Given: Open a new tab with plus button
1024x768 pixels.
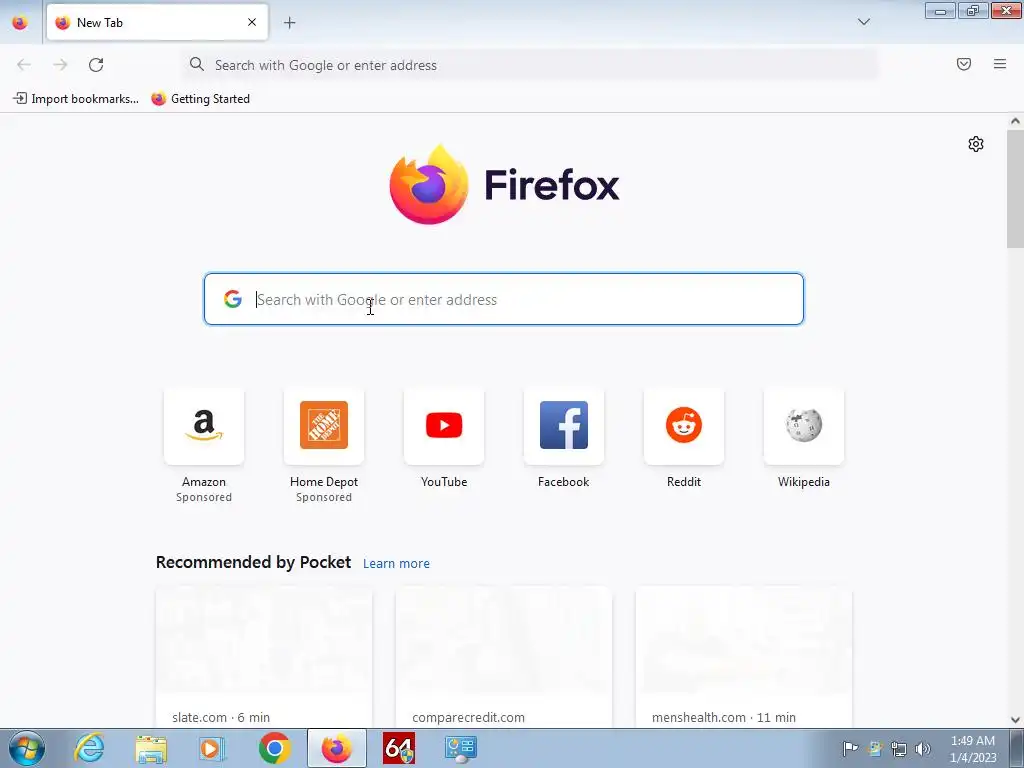Looking at the screenshot, I should (289, 23).
